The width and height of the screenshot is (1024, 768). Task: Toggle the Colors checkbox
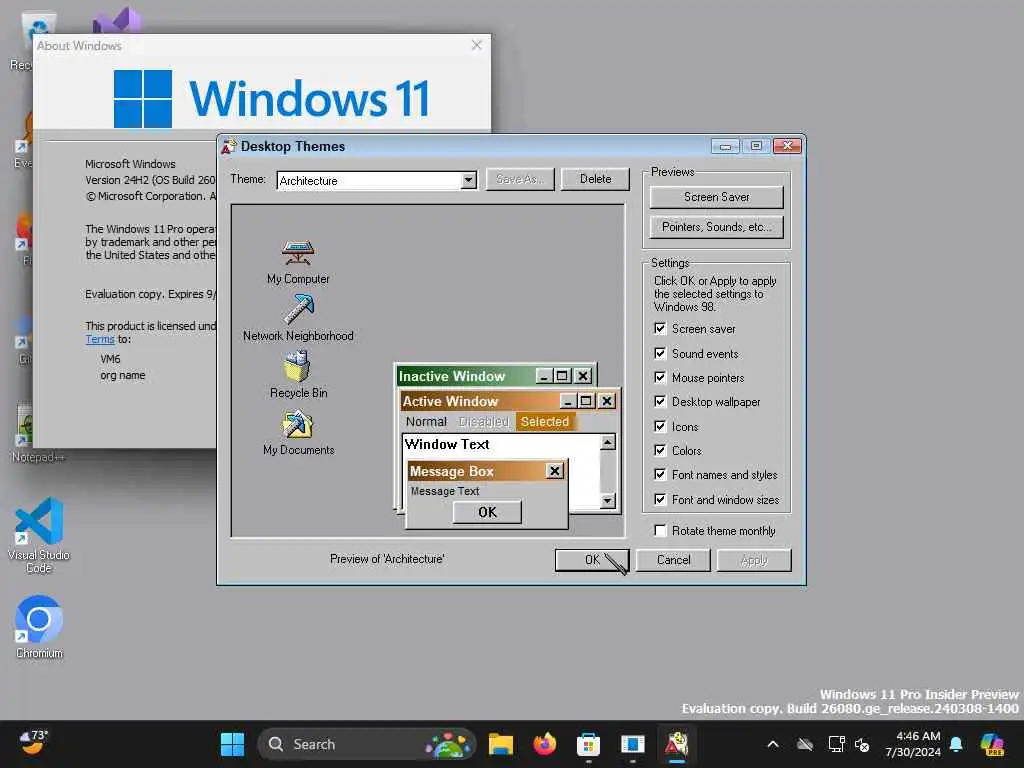tap(660, 451)
